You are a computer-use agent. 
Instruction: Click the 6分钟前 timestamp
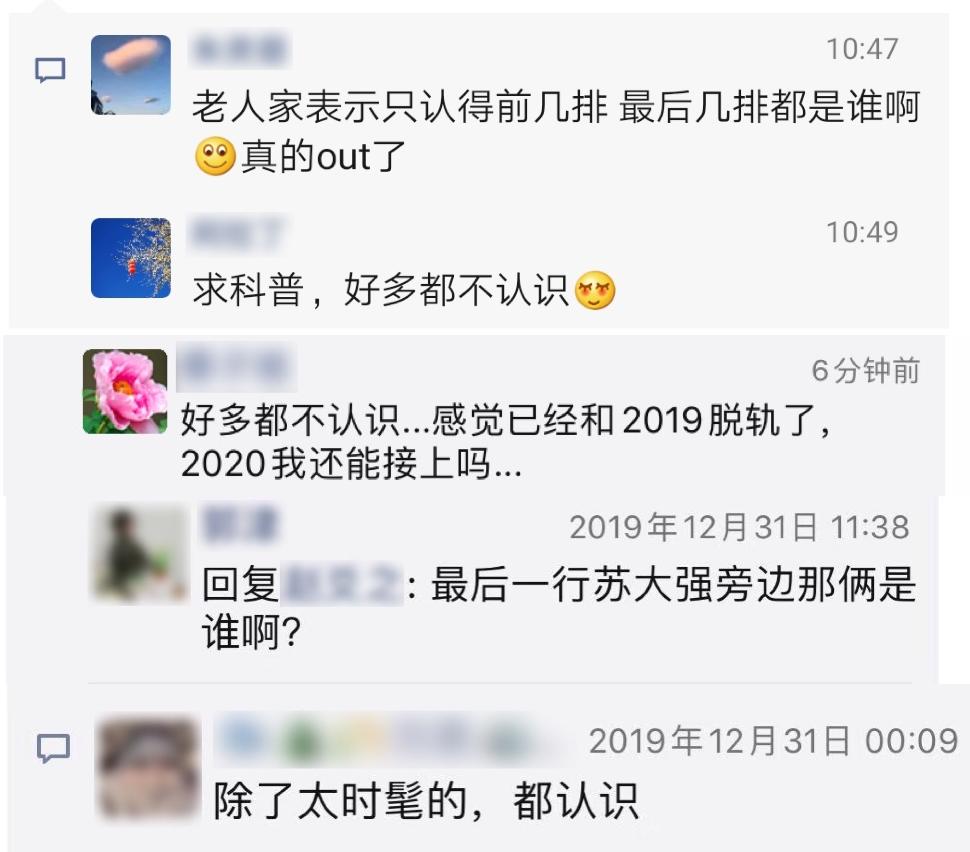pos(865,370)
